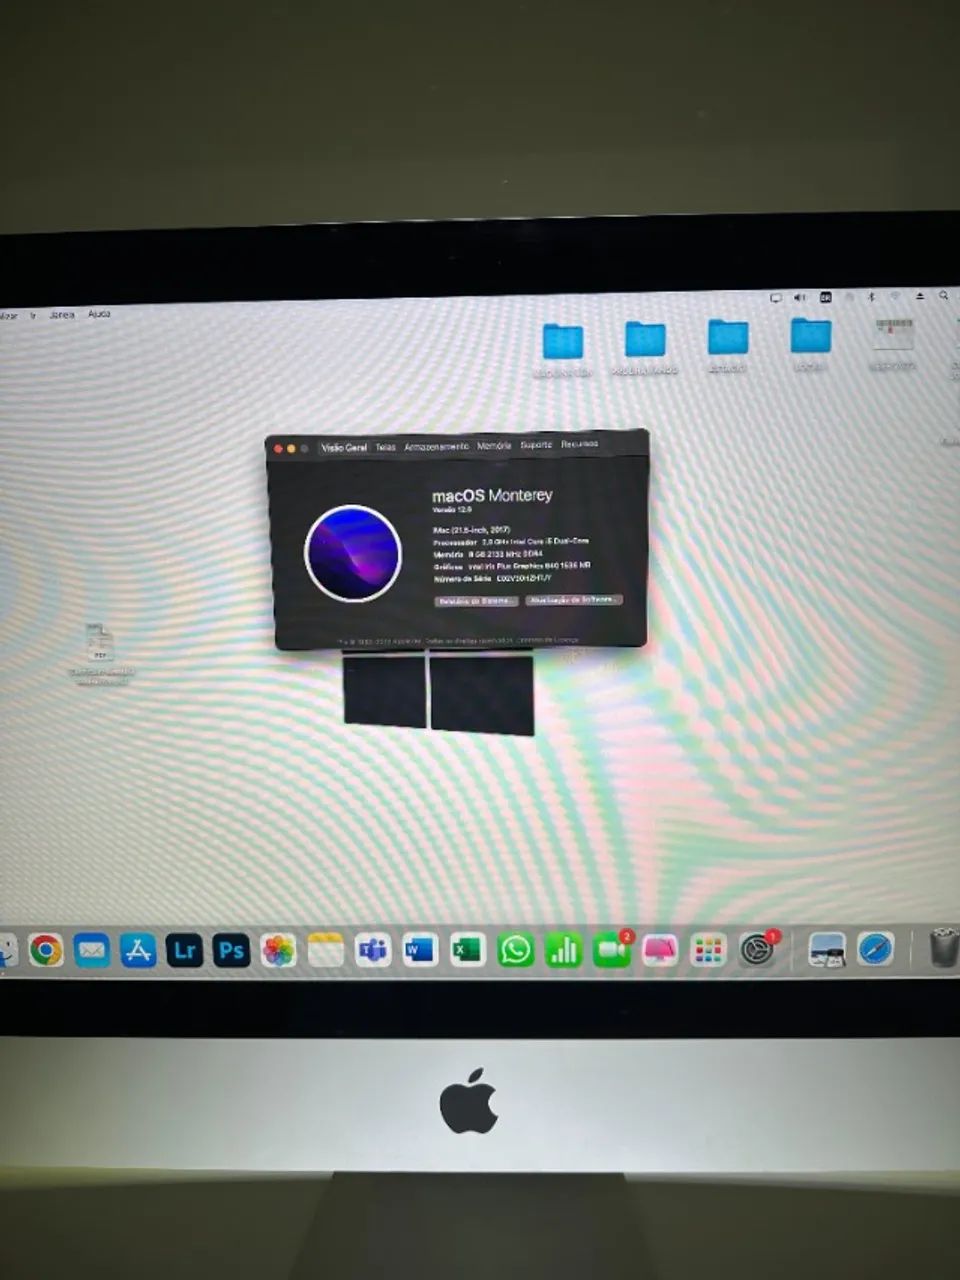Click the Spotlight search magnifier icon
The image size is (960, 1280).
coord(943,296)
